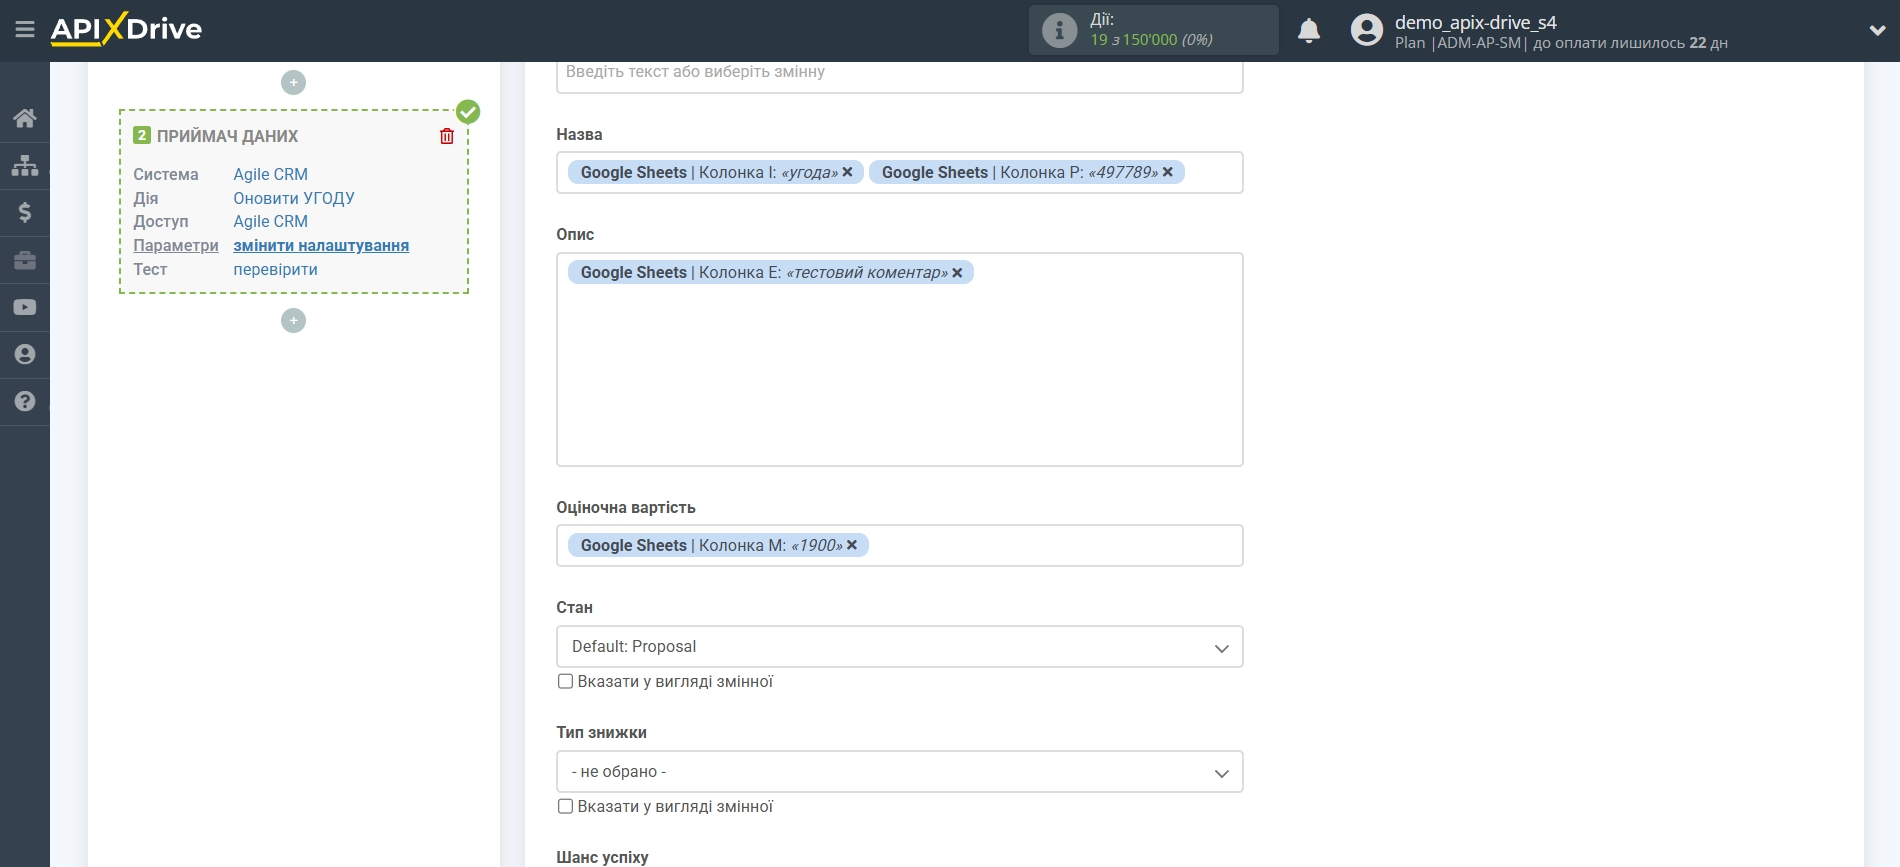Remove the Колонка M «1900» tag
1900x867 pixels.
point(852,545)
